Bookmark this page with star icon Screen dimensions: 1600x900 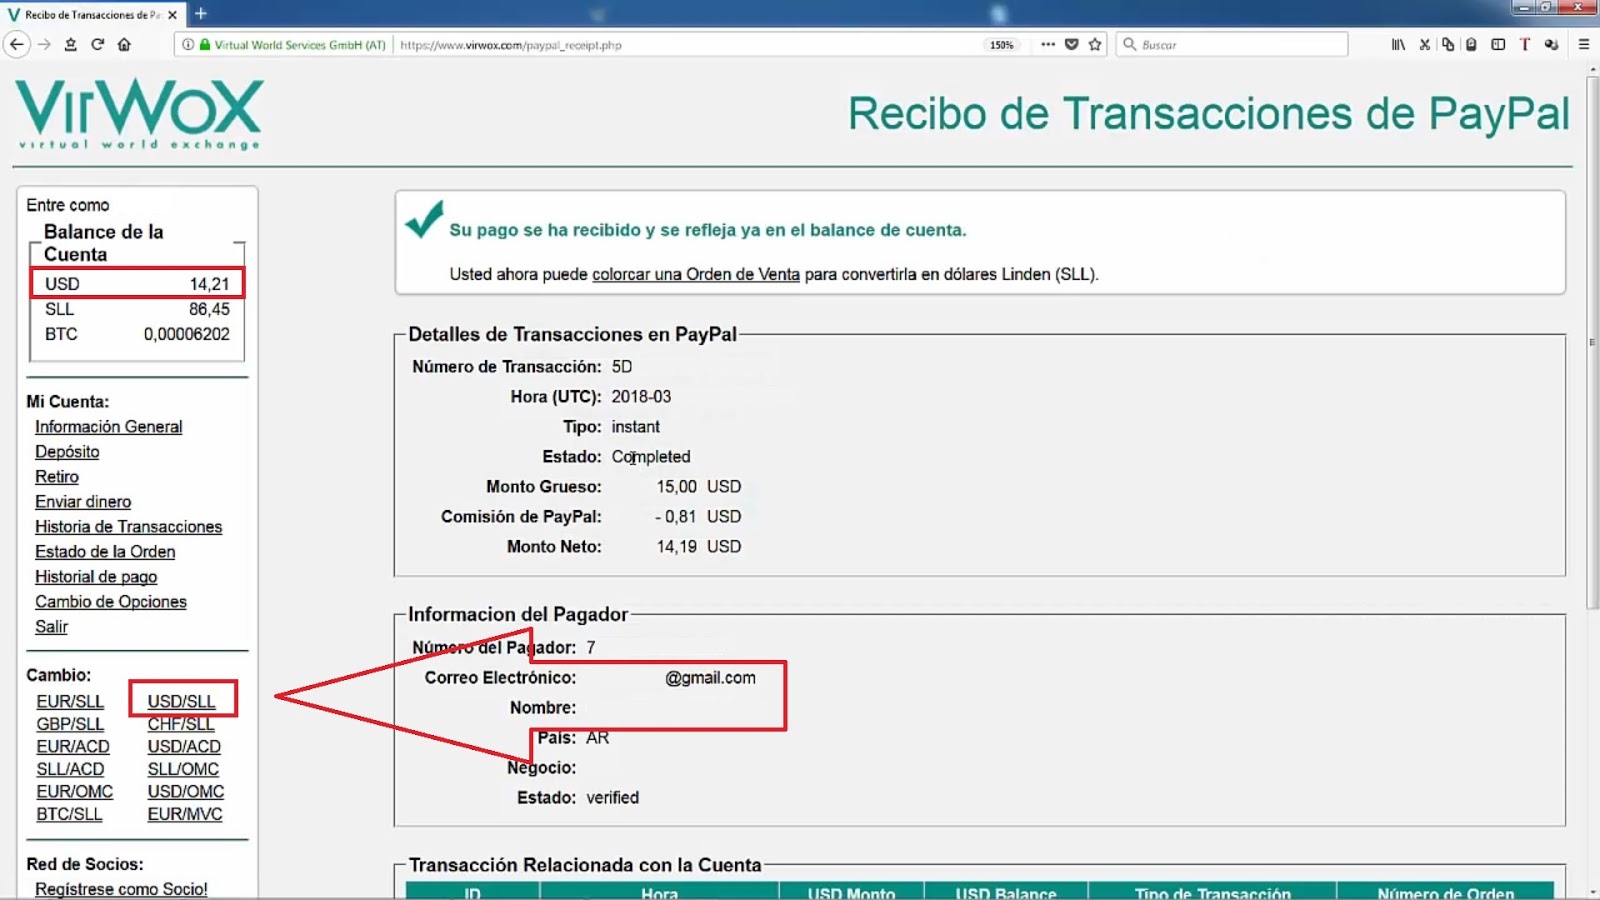point(1095,44)
